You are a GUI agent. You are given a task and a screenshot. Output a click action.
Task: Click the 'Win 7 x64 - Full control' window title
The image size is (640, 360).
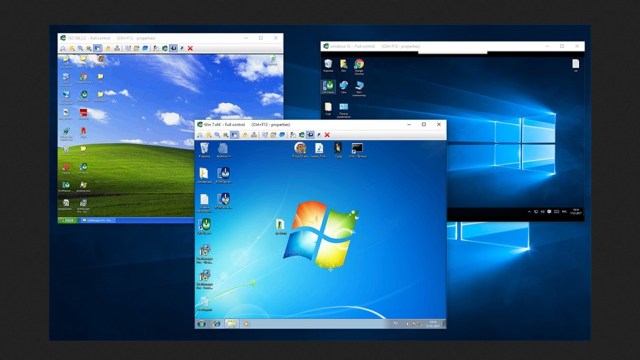coord(224,124)
